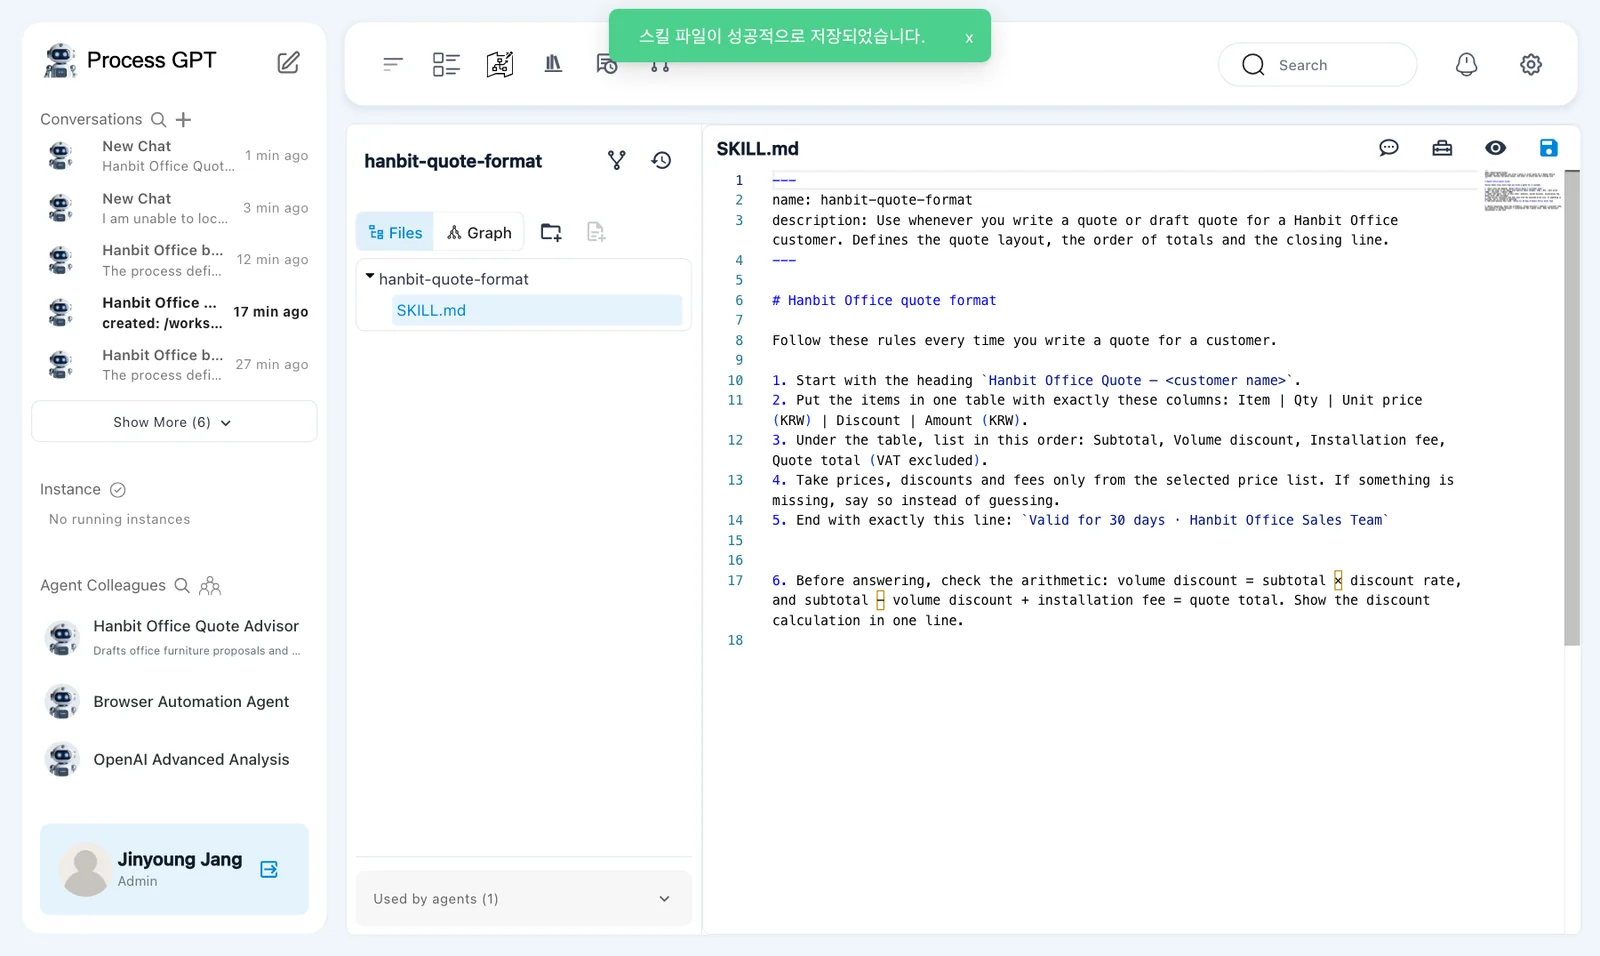1600x956 pixels.
Task: Open the OpenAI Advanced Analysis agent
Action: (174, 760)
